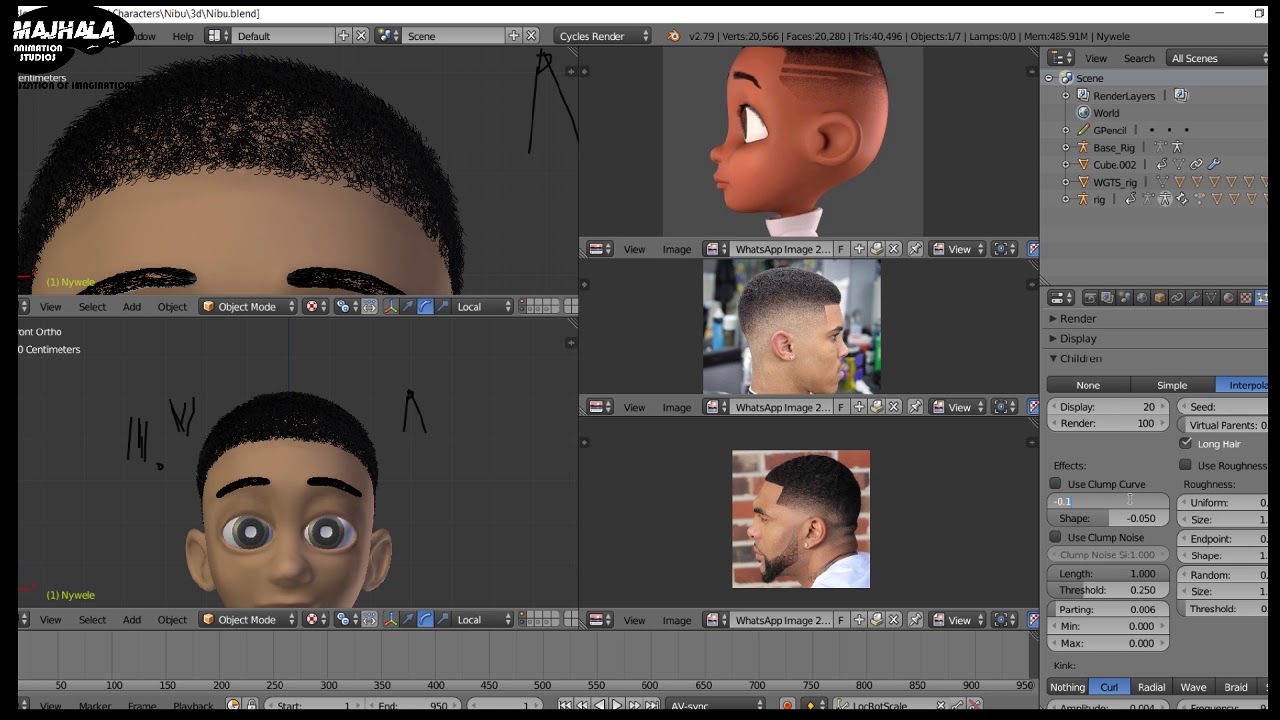The width and height of the screenshot is (1280, 720).
Task: Click the pin image icon in middle image editor
Action: pyautogui.click(x=915, y=407)
